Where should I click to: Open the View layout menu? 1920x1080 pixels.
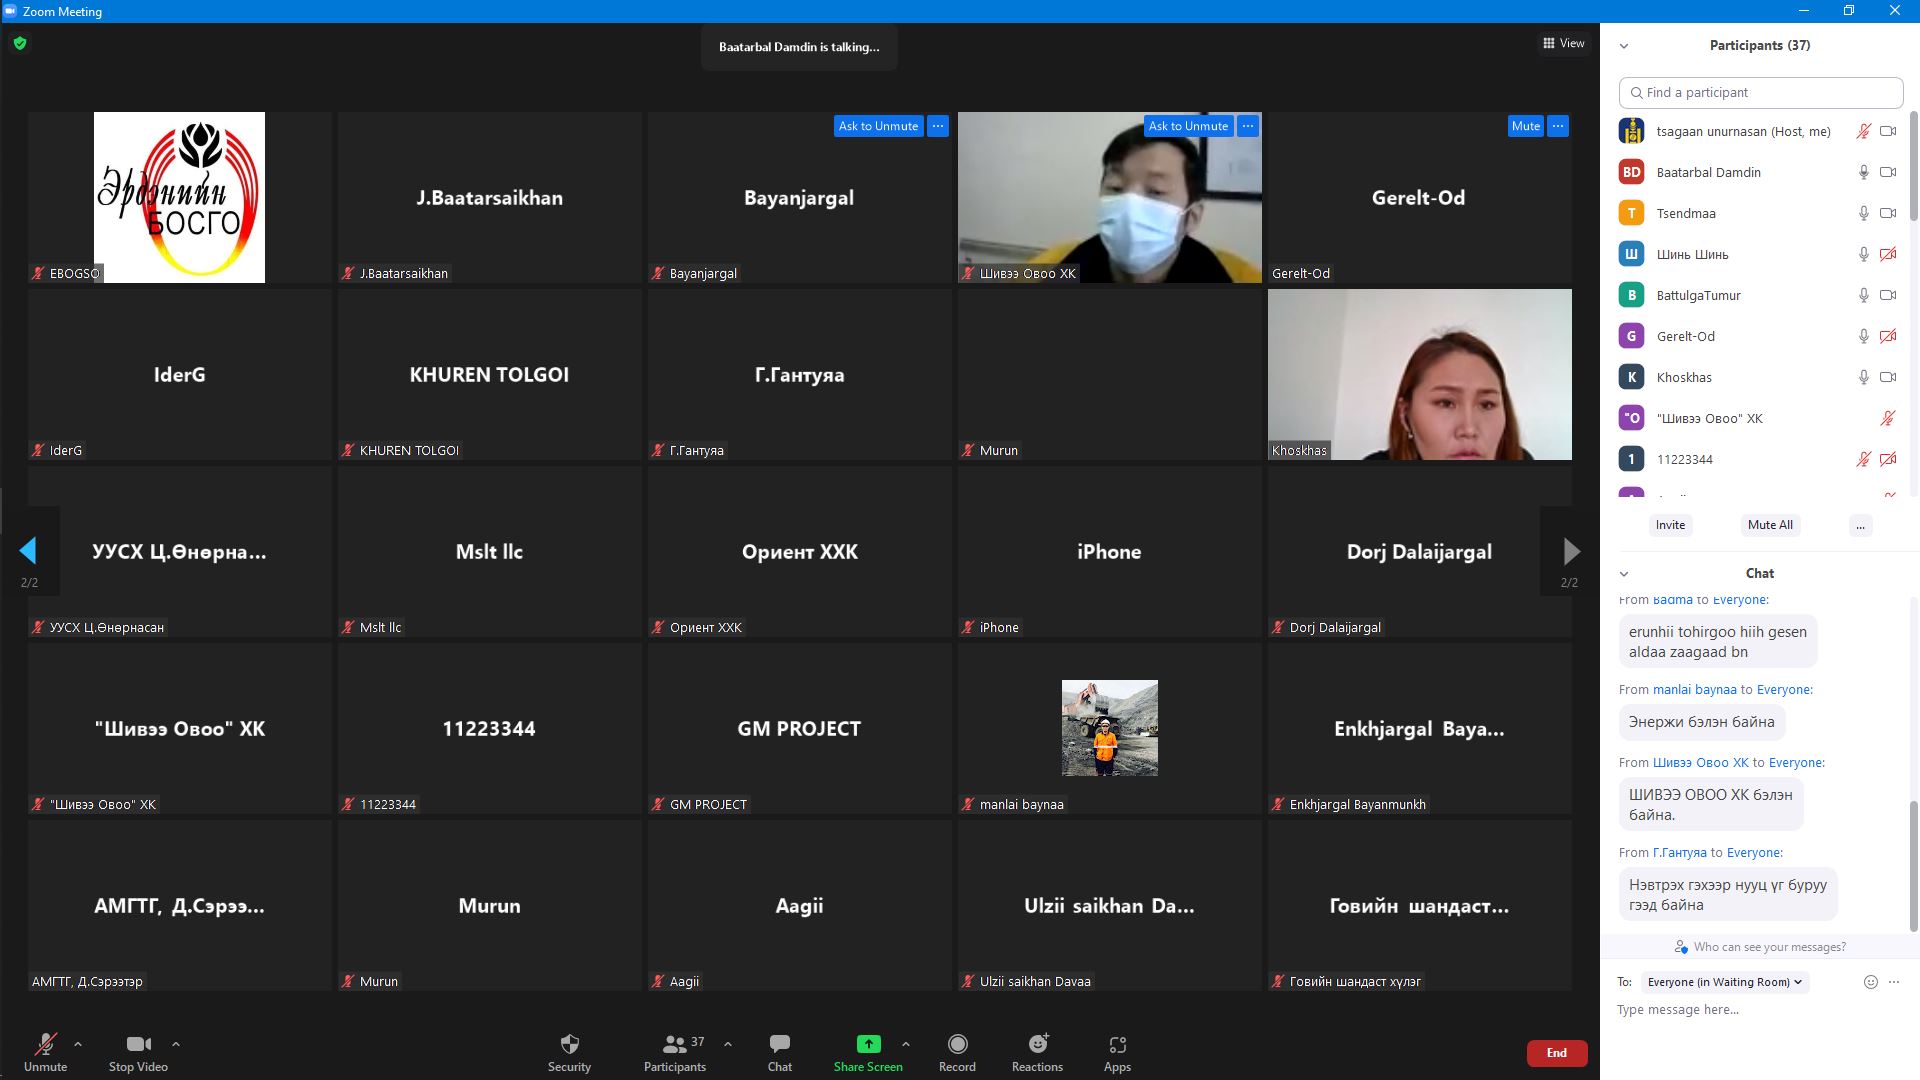(1563, 43)
